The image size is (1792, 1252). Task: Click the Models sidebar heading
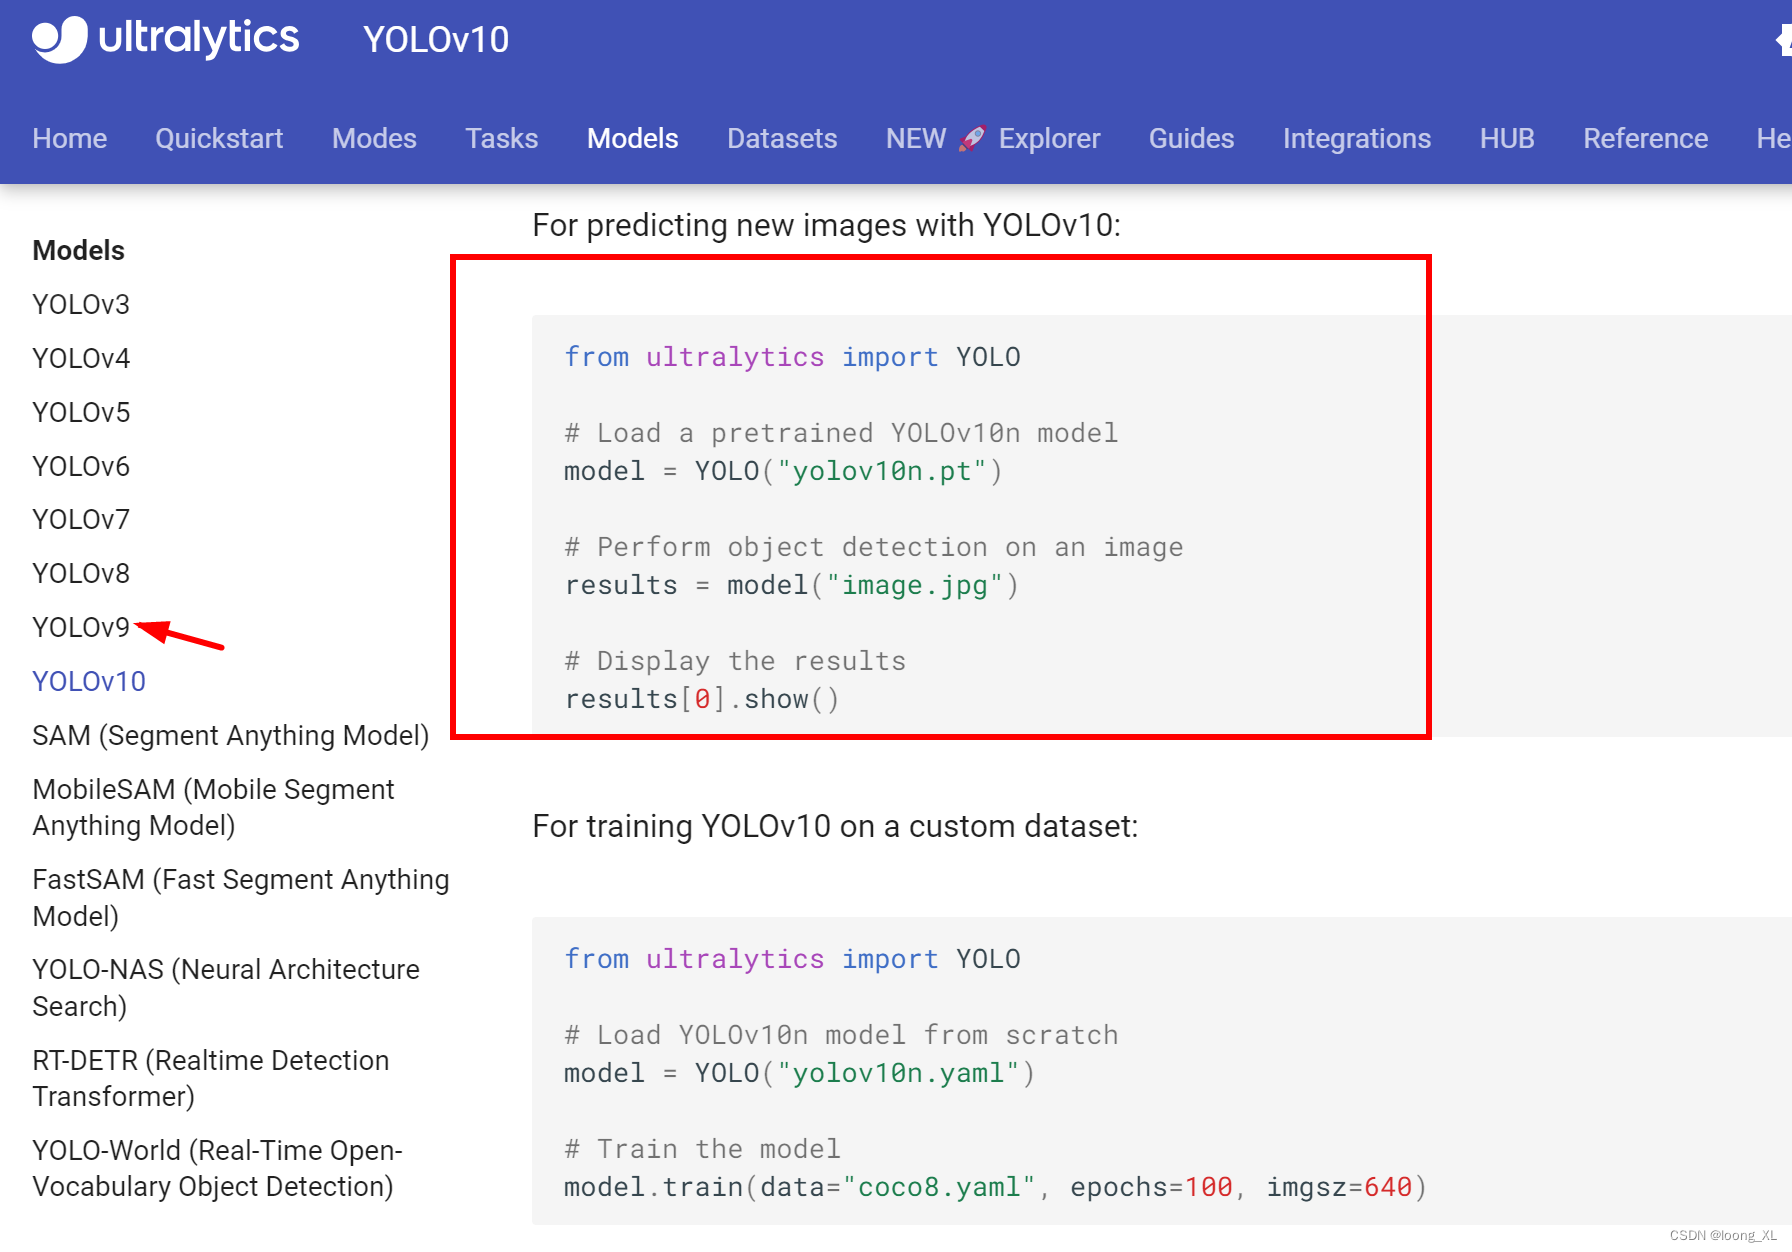click(x=79, y=250)
